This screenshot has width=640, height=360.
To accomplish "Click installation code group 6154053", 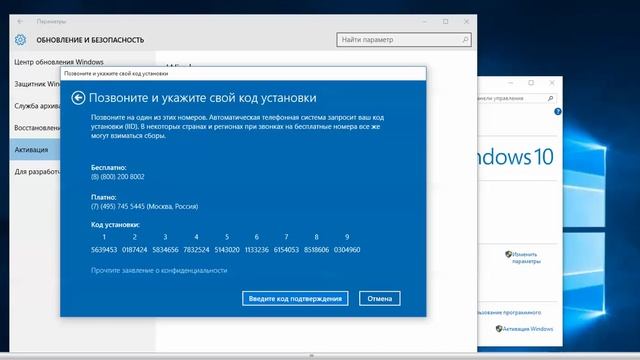I will tap(286, 250).
